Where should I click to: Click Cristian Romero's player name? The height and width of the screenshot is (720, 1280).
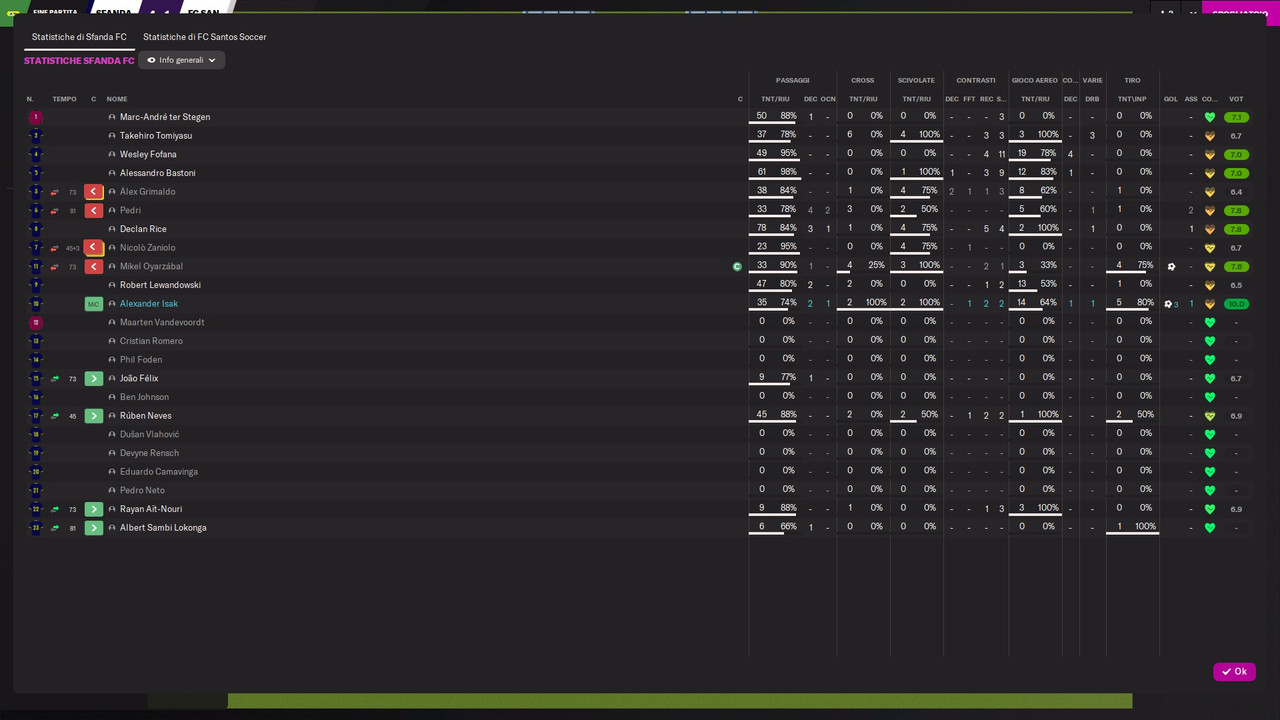[x=151, y=341]
